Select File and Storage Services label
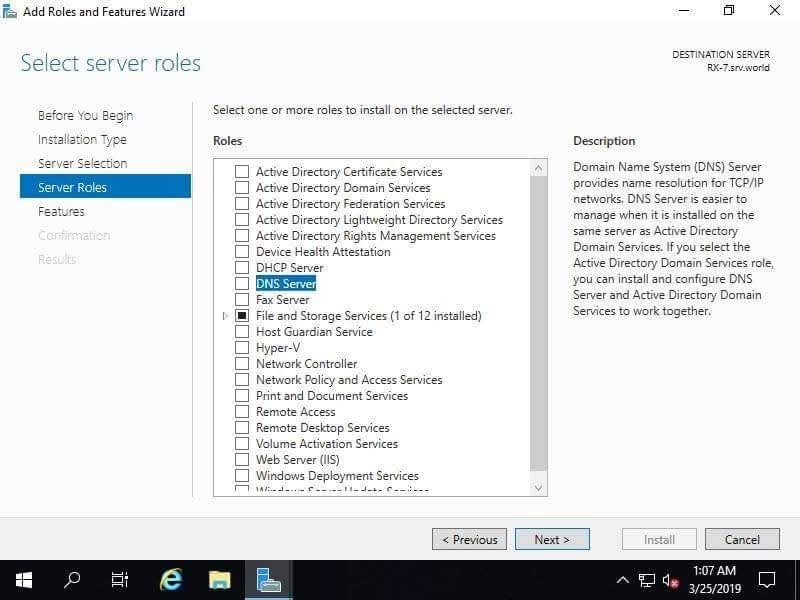800x600 pixels. 368,316
